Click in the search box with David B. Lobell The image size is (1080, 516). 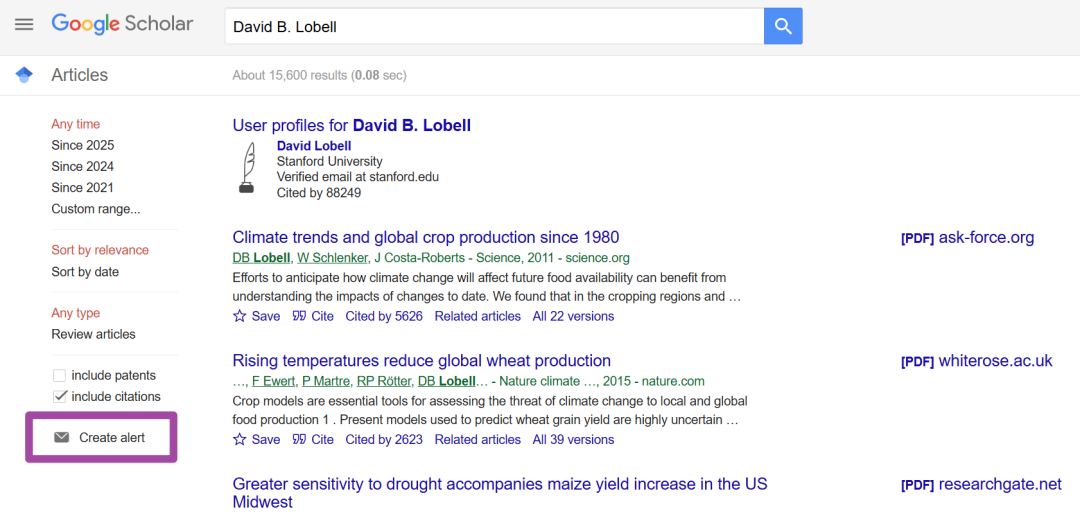(x=495, y=26)
